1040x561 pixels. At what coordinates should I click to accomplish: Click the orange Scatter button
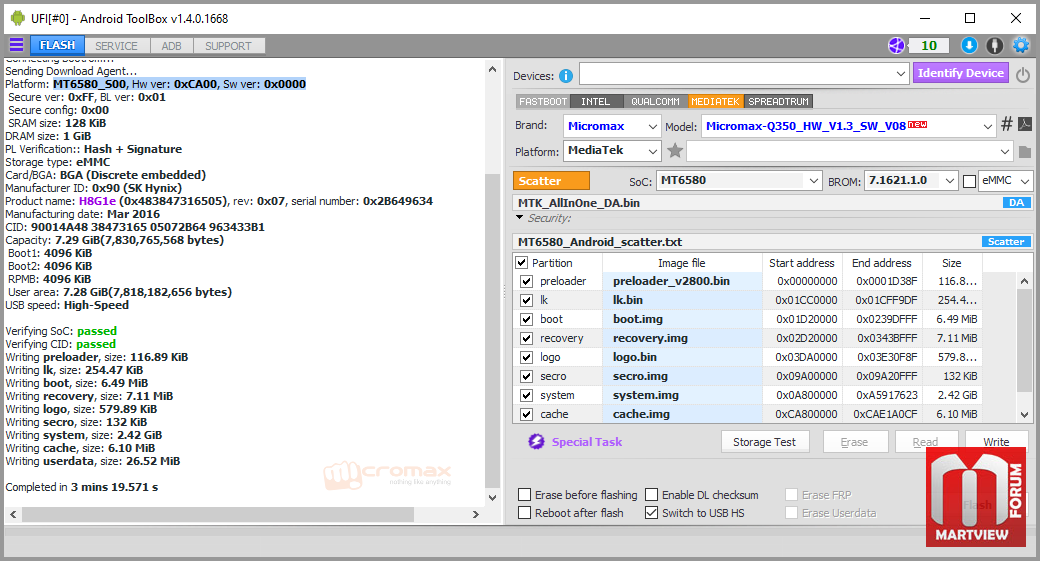551,180
